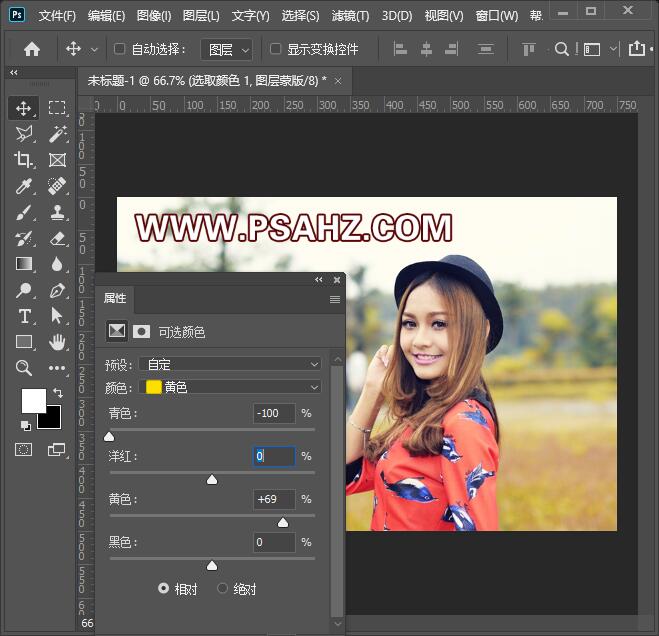This screenshot has width=659, height=636.
Task: Select the Eyedropper tool
Action: [x=24, y=186]
